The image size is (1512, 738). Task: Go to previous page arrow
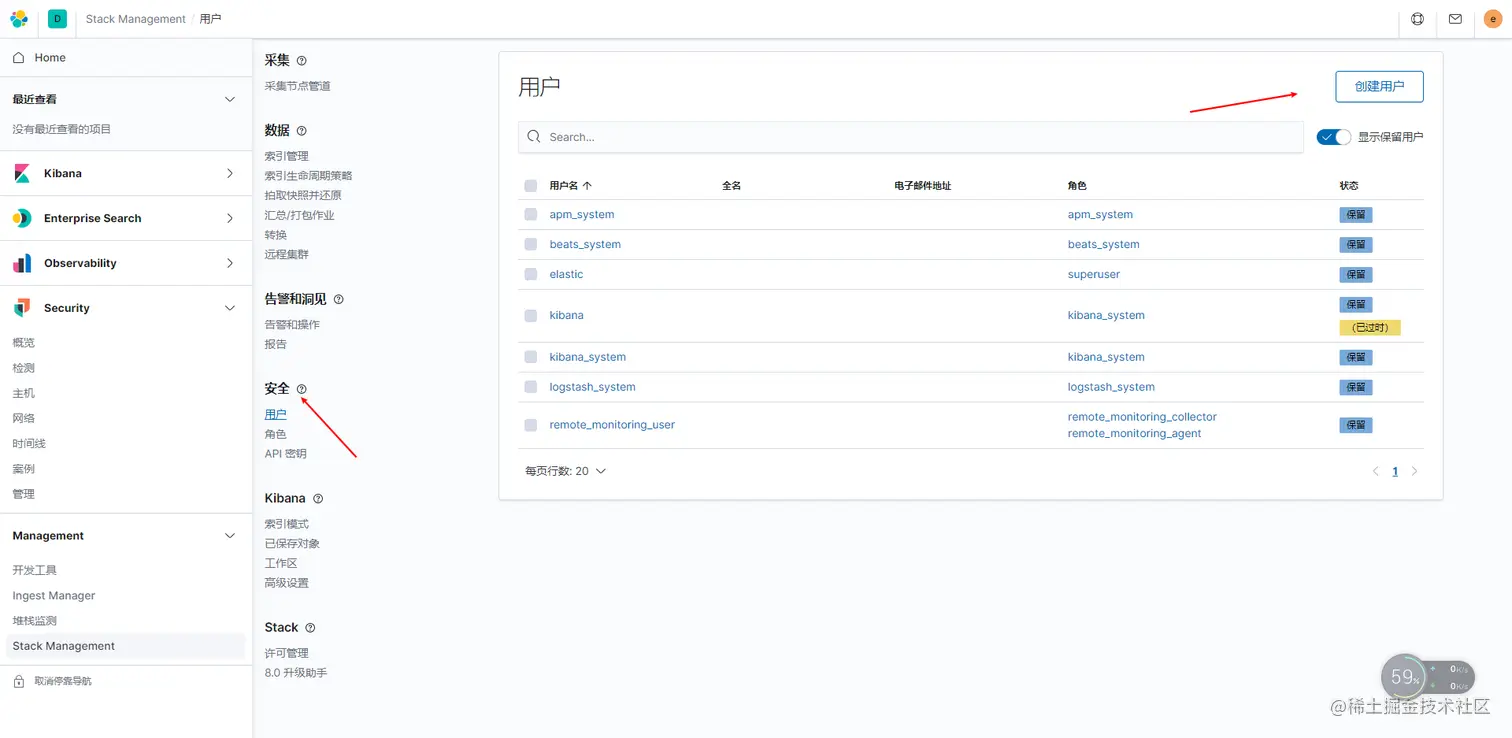pos(1376,471)
